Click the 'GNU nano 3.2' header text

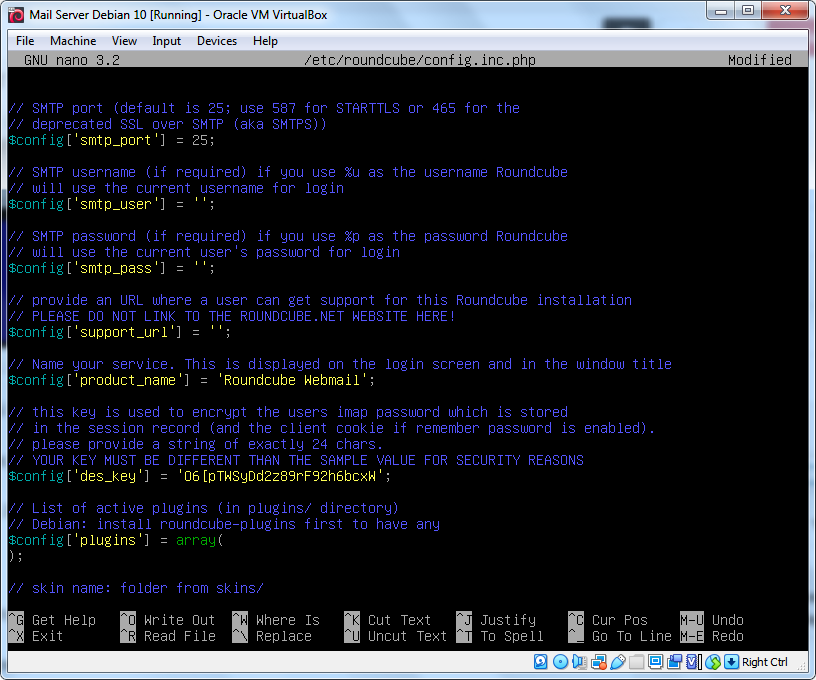(72, 60)
